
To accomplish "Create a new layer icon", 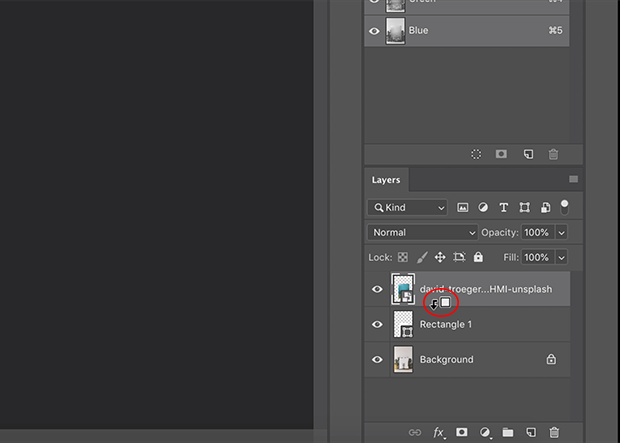I will pyautogui.click(x=531, y=432).
